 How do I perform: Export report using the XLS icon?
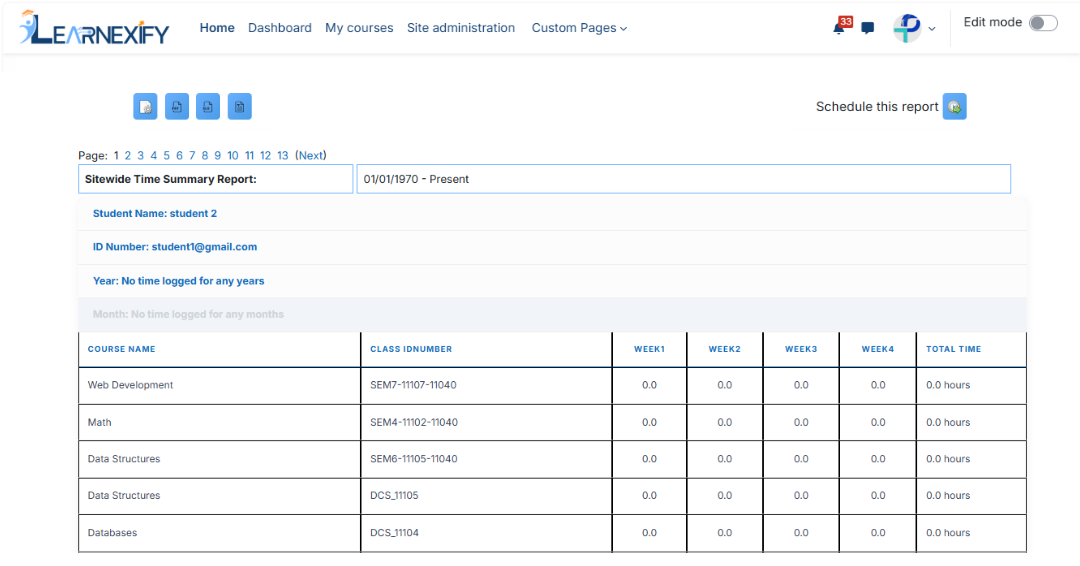208,107
